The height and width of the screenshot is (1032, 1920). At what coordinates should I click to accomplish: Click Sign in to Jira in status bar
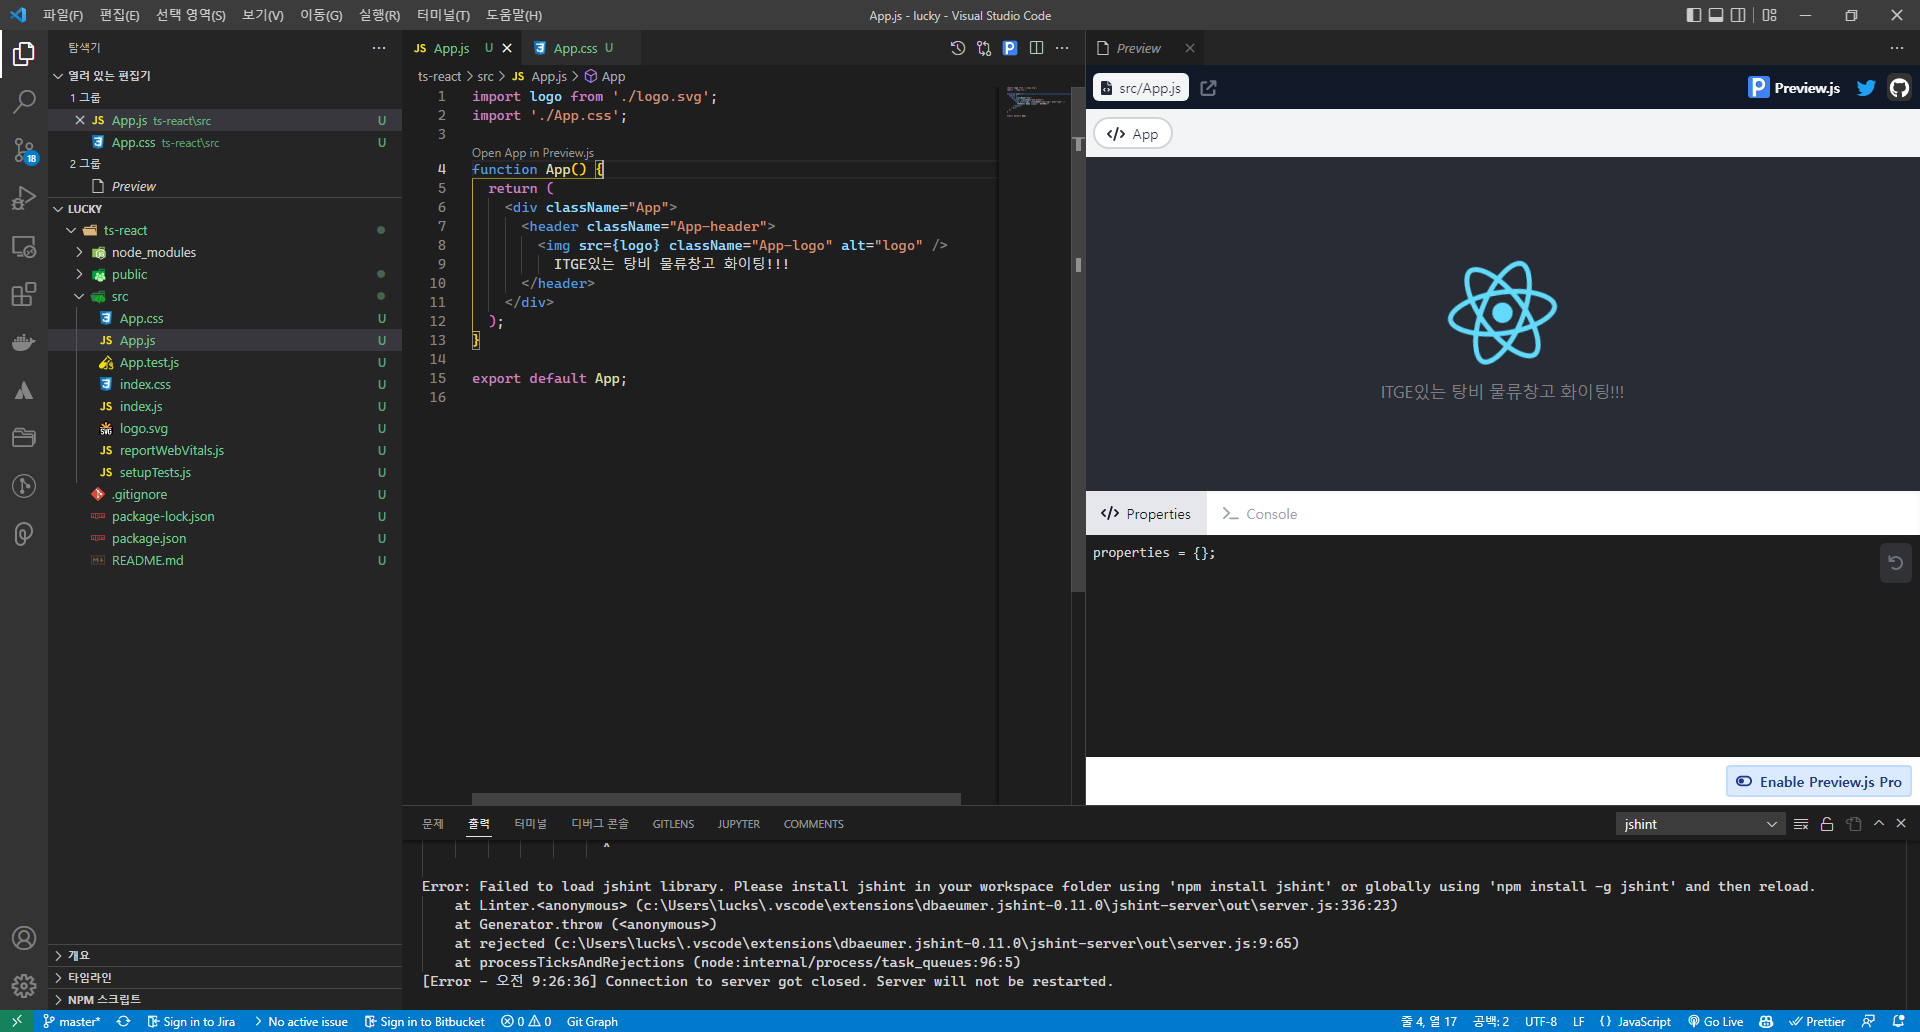pos(190,1021)
